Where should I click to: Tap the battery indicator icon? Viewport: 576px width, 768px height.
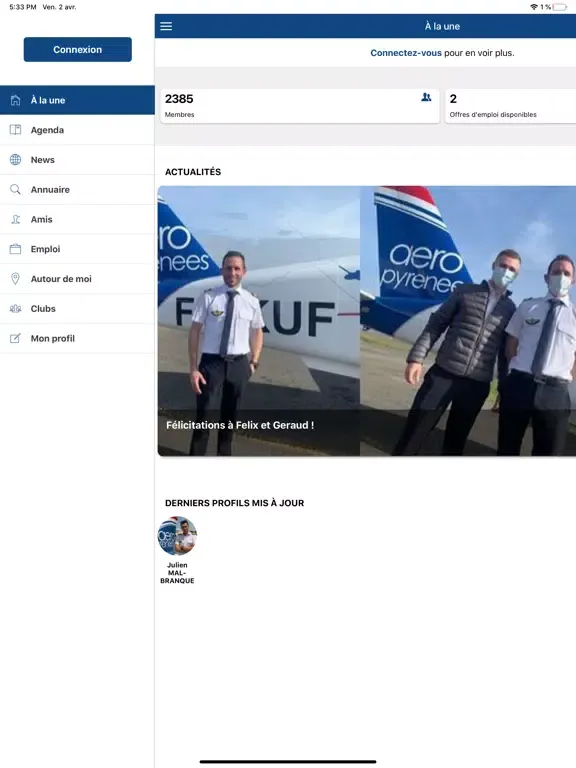[560, 7]
